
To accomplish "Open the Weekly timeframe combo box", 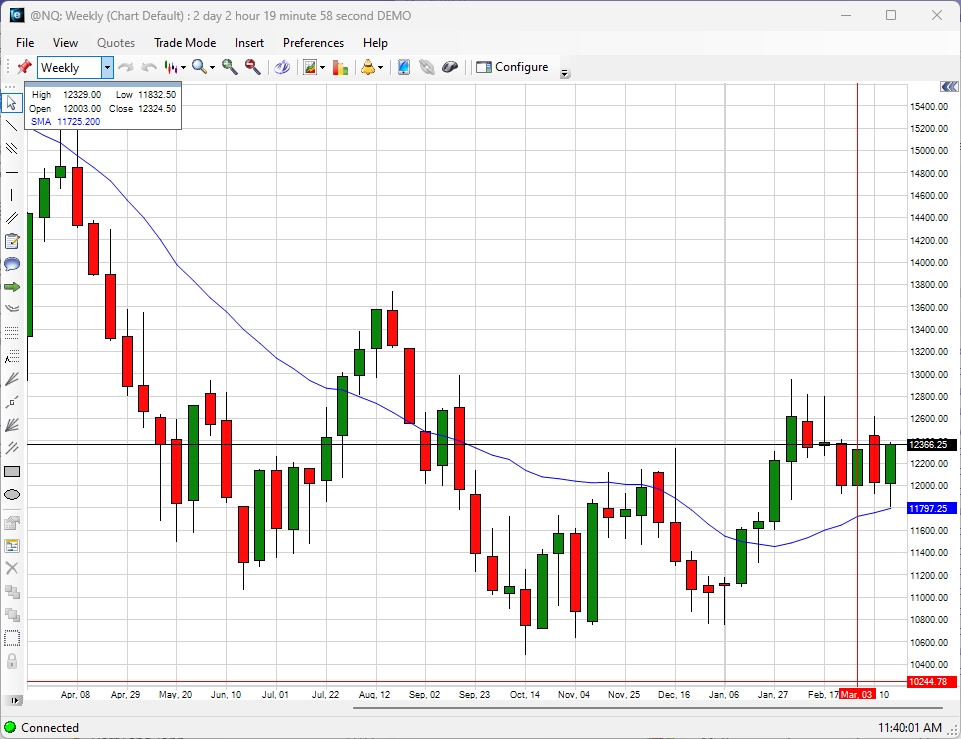I will 75,67.
